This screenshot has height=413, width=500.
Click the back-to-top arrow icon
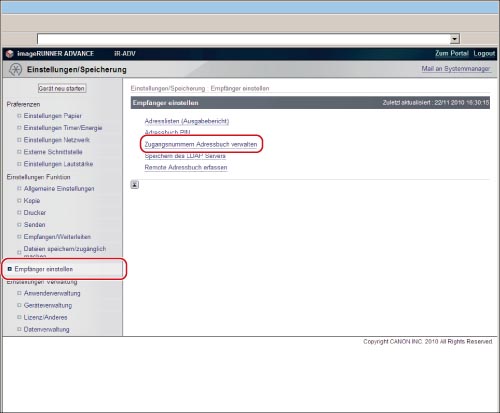tap(135, 184)
